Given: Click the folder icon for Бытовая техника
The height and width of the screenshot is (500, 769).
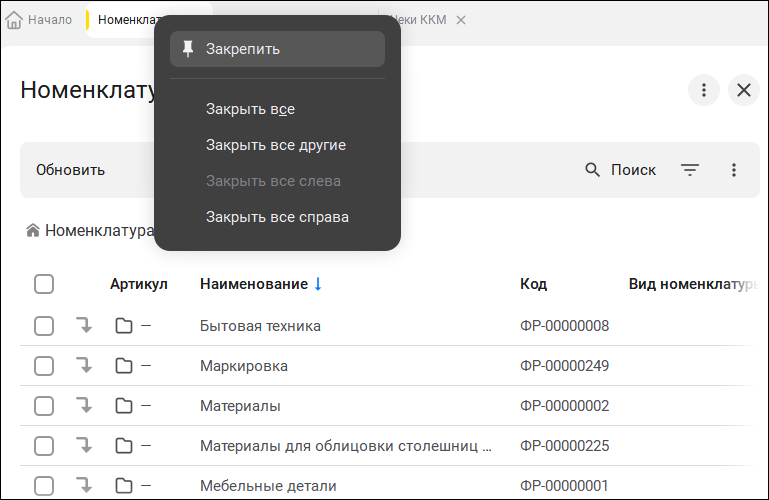Looking at the screenshot, I should tap(124, 326).
